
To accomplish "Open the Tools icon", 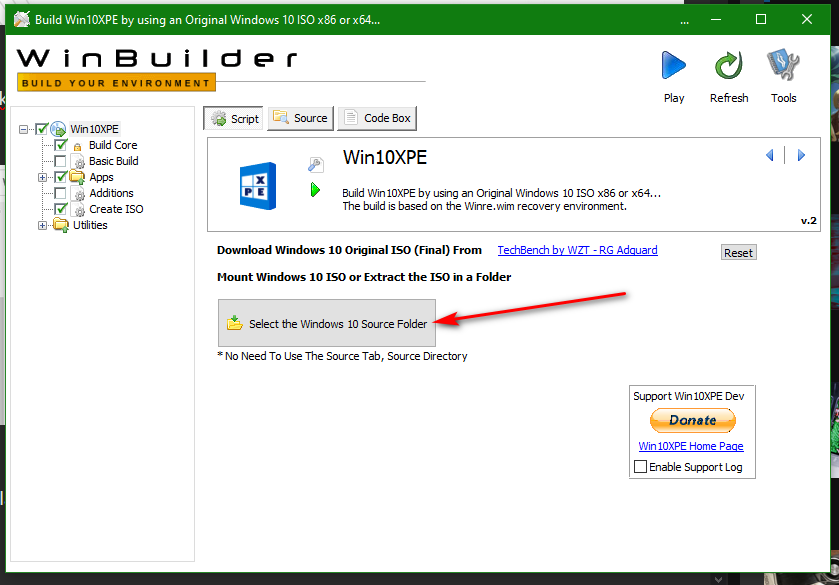I will 783,65.
